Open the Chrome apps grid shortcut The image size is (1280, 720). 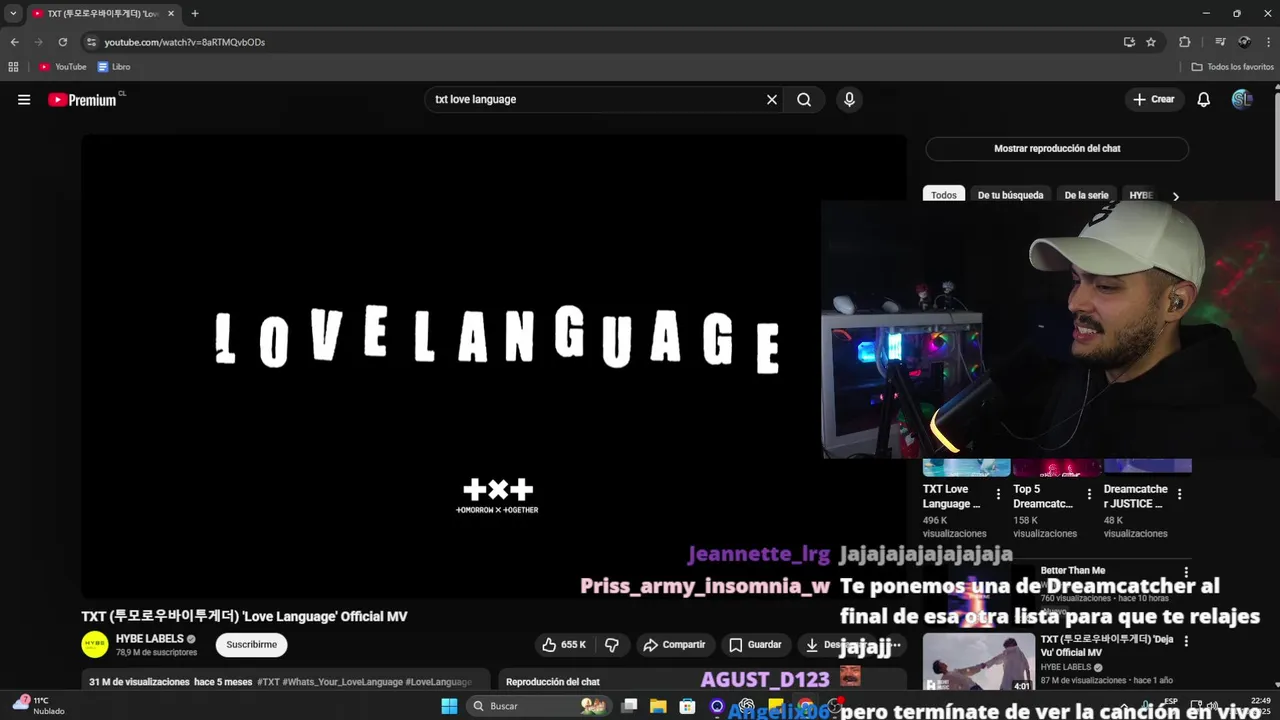pyautogui.click(x=13, y=67)
